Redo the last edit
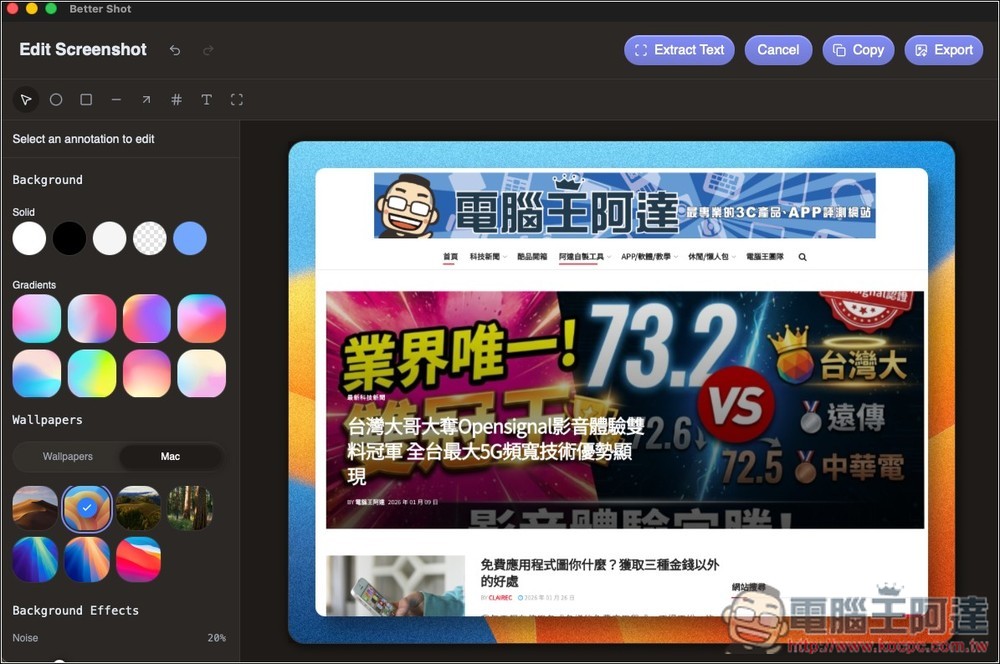 208,49
